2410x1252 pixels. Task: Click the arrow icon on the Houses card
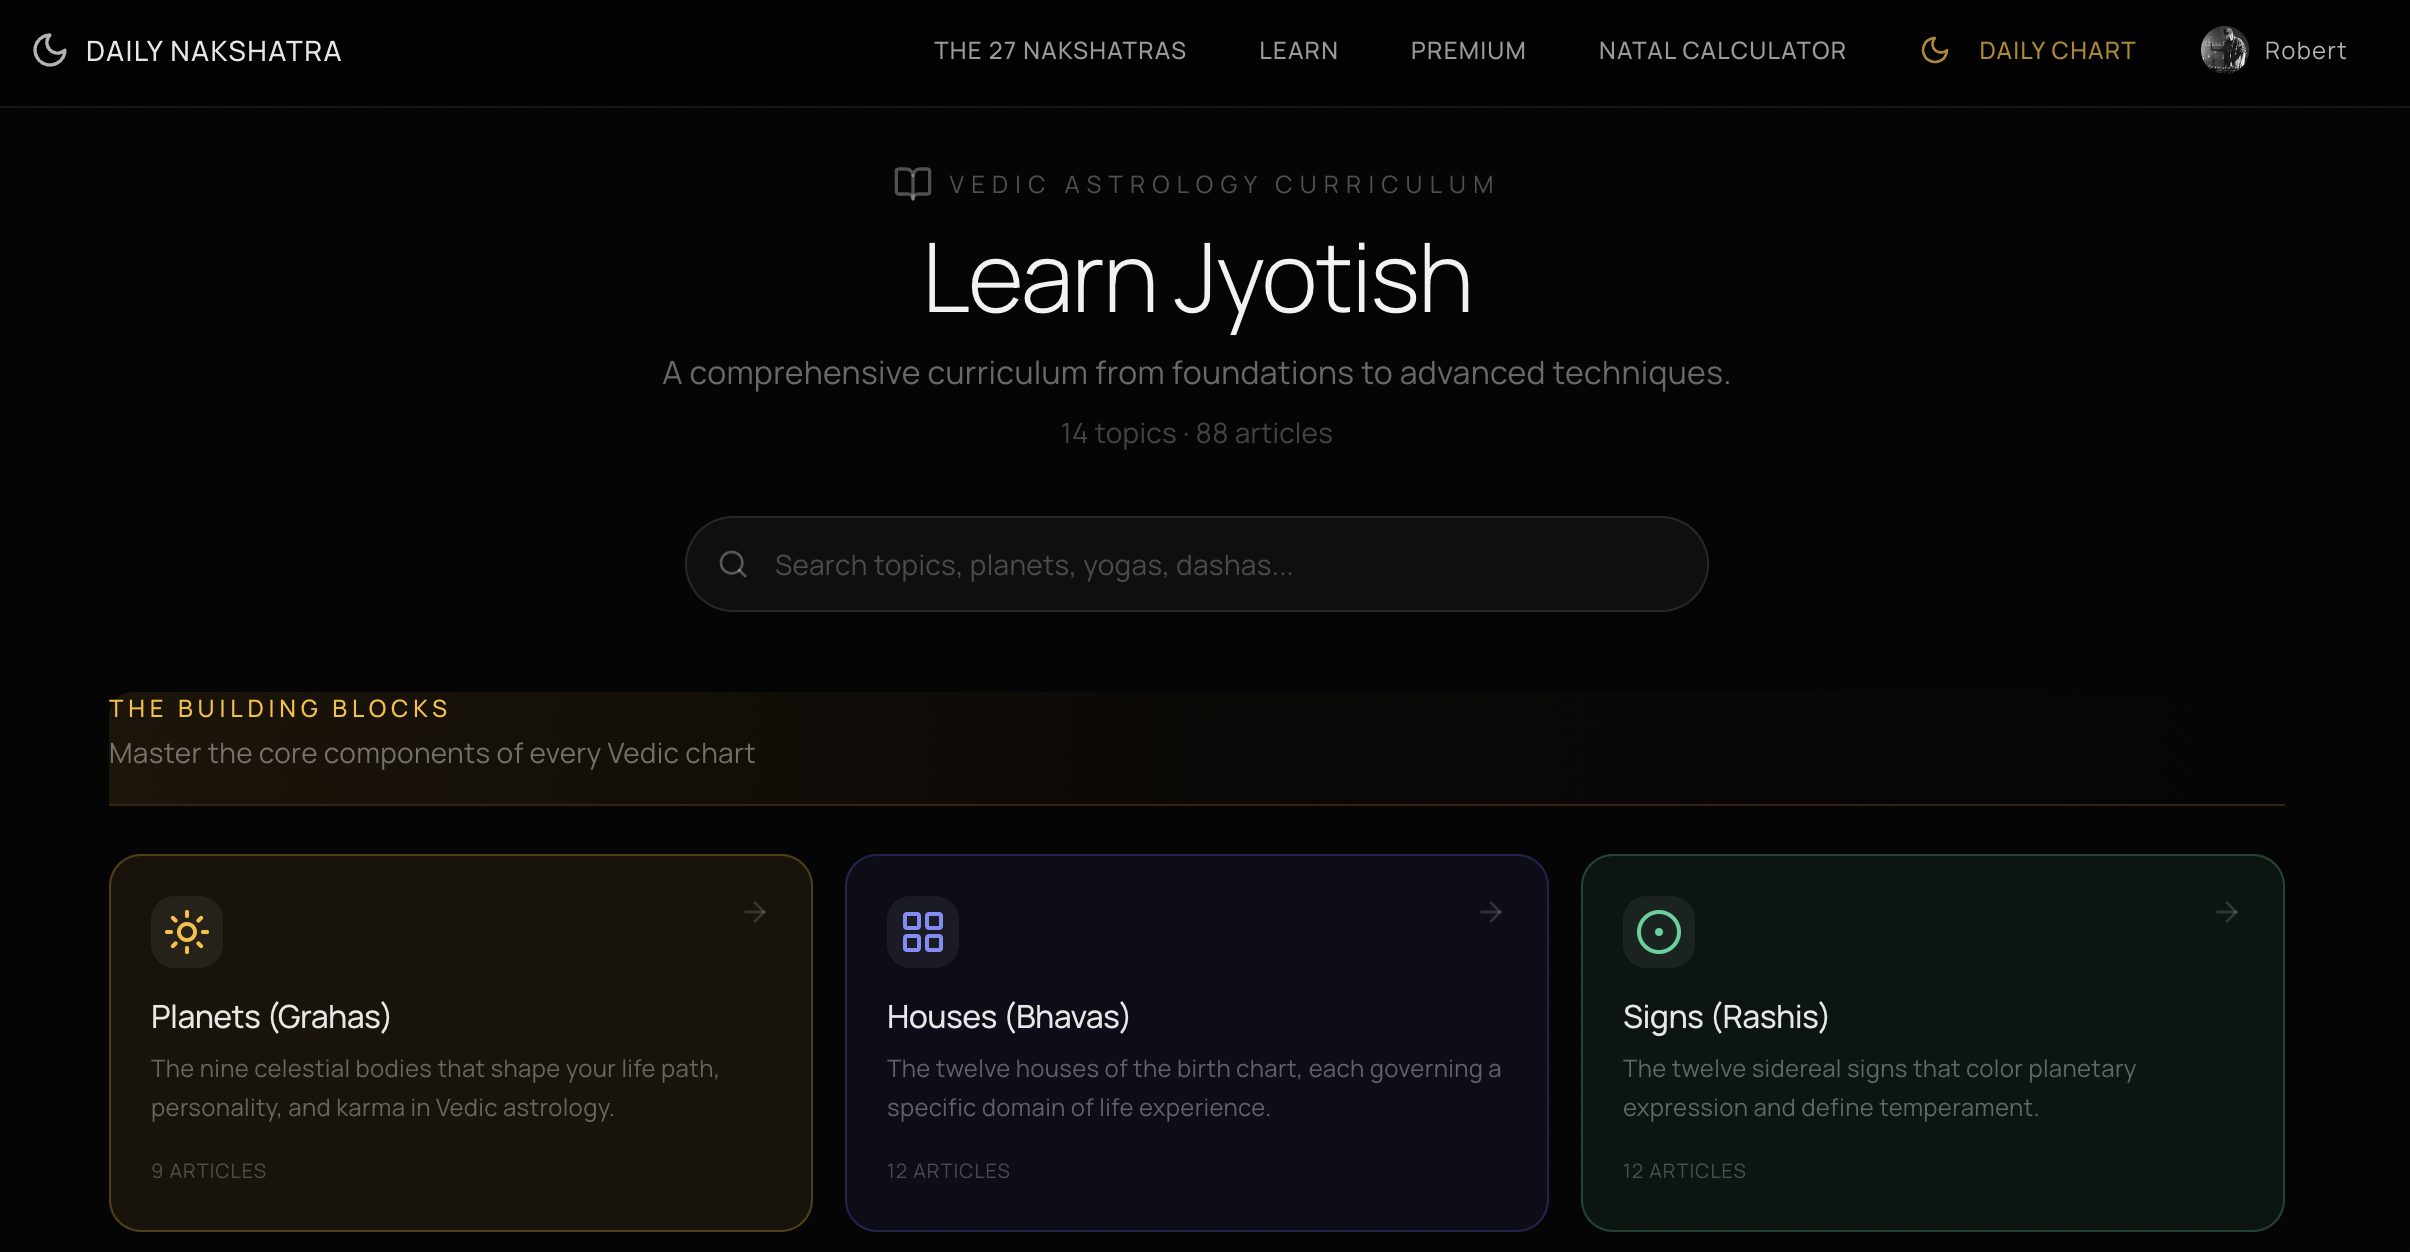pos(1490,911)
